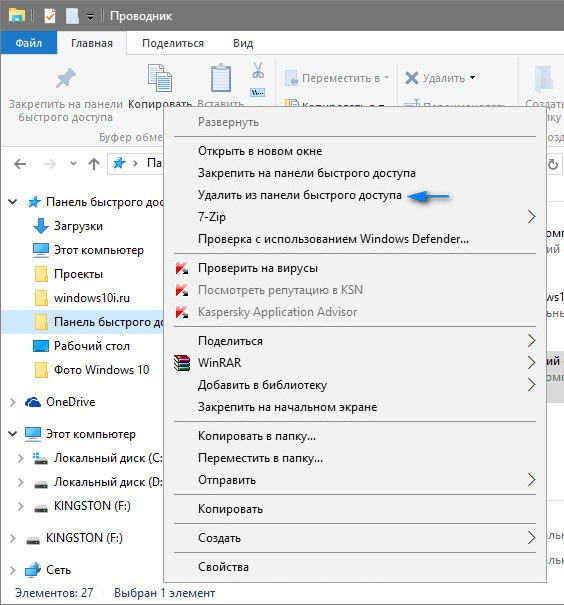Expand the Локальный диск (C:) node
This screenshot has width=564, height=605.
point(20,458)
